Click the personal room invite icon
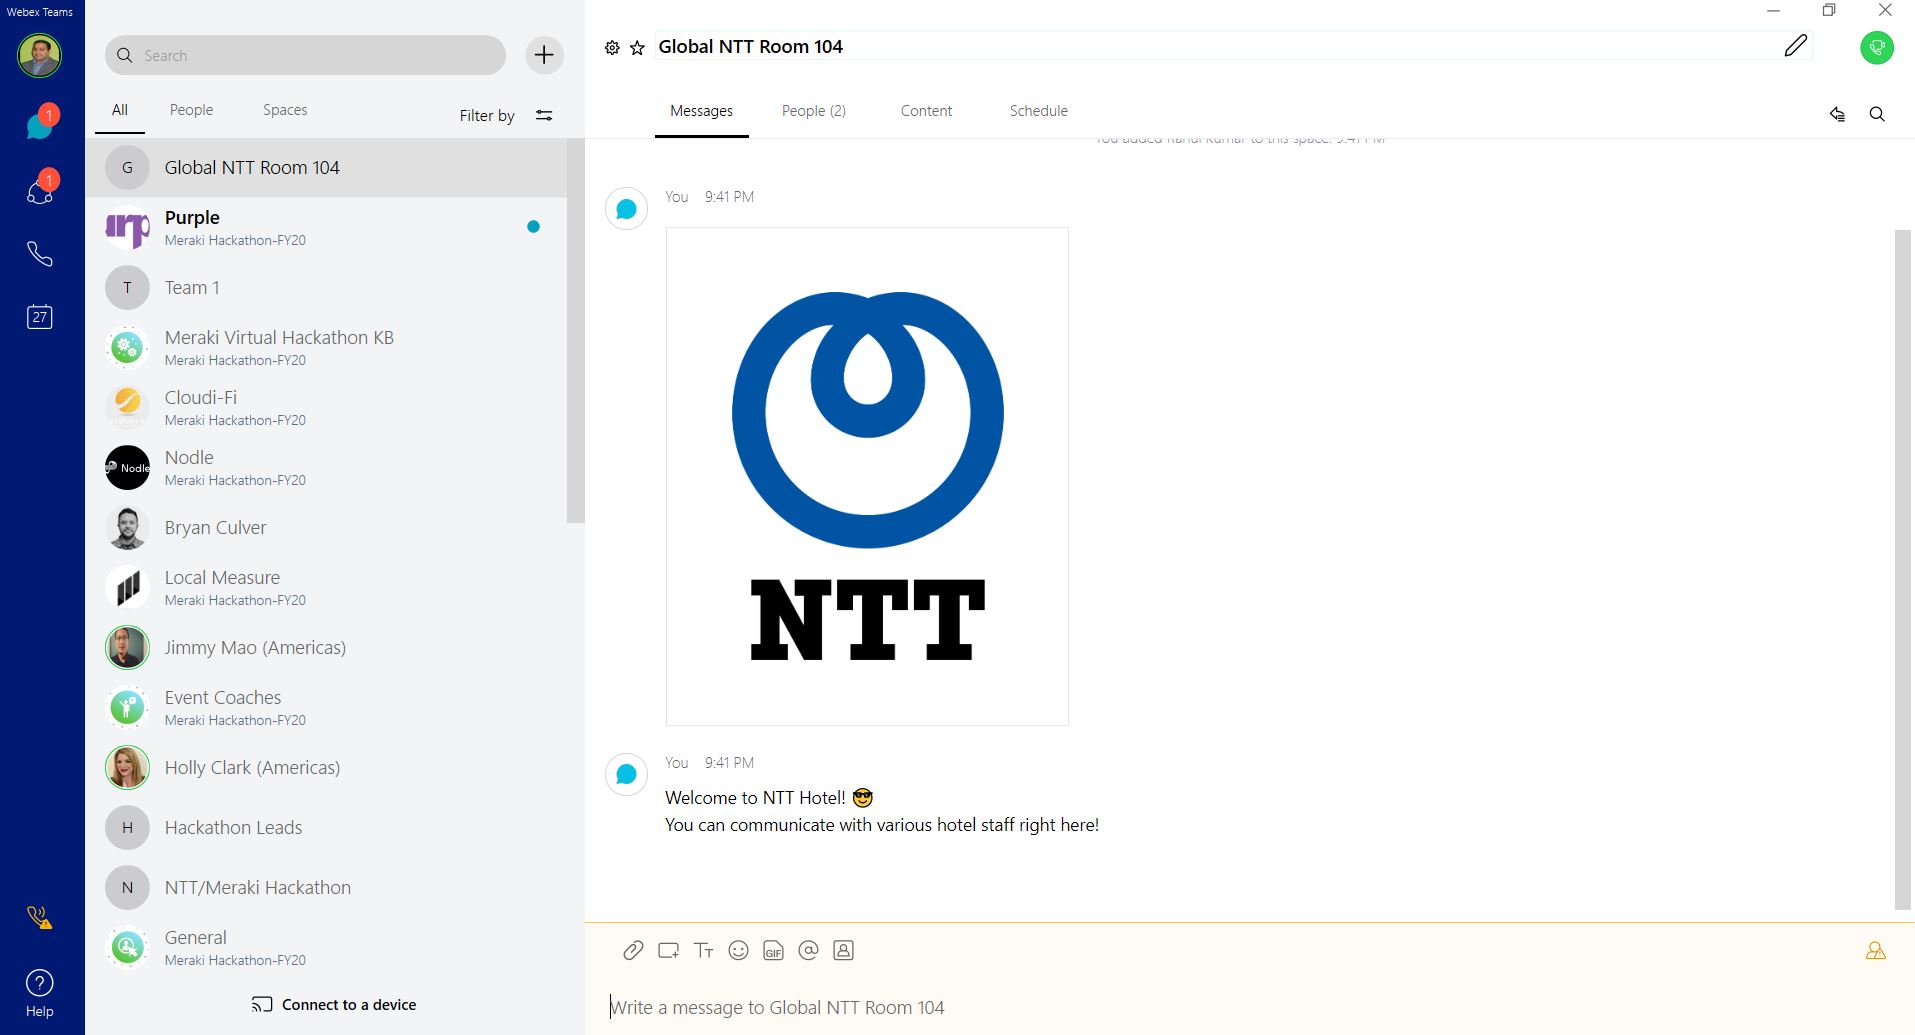The image size is (1915, 1035). pos(843,951)
